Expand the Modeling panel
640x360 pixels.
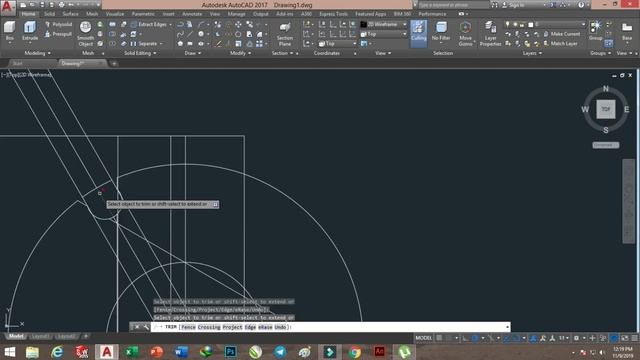37,53
